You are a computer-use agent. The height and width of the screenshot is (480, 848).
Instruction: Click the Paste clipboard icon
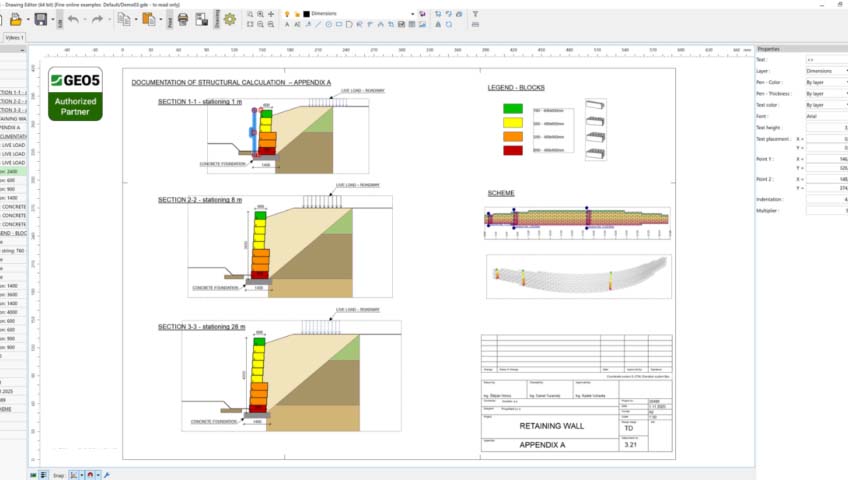(148, 19)
